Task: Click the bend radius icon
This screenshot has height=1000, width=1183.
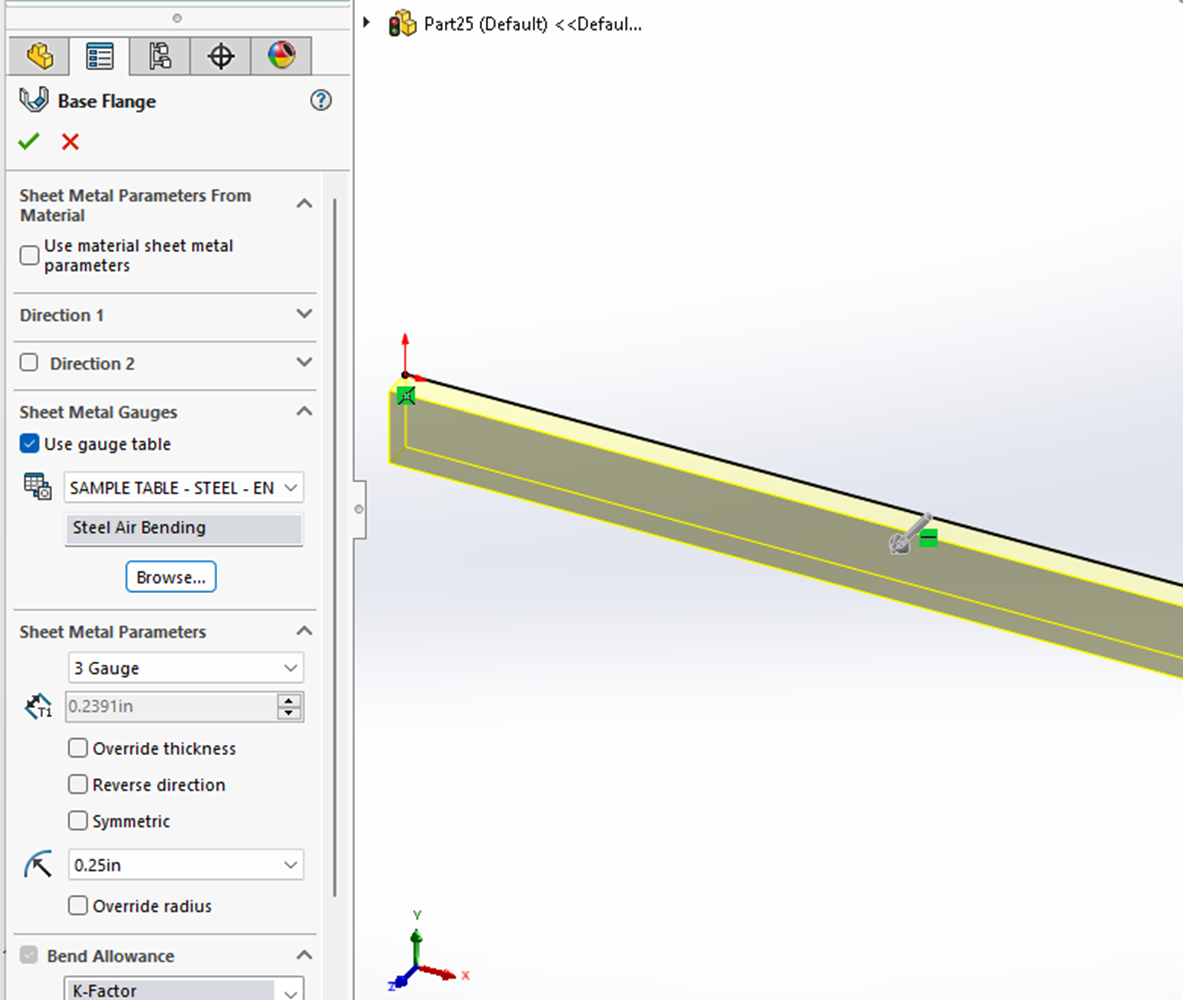Action: pos(37,864)
